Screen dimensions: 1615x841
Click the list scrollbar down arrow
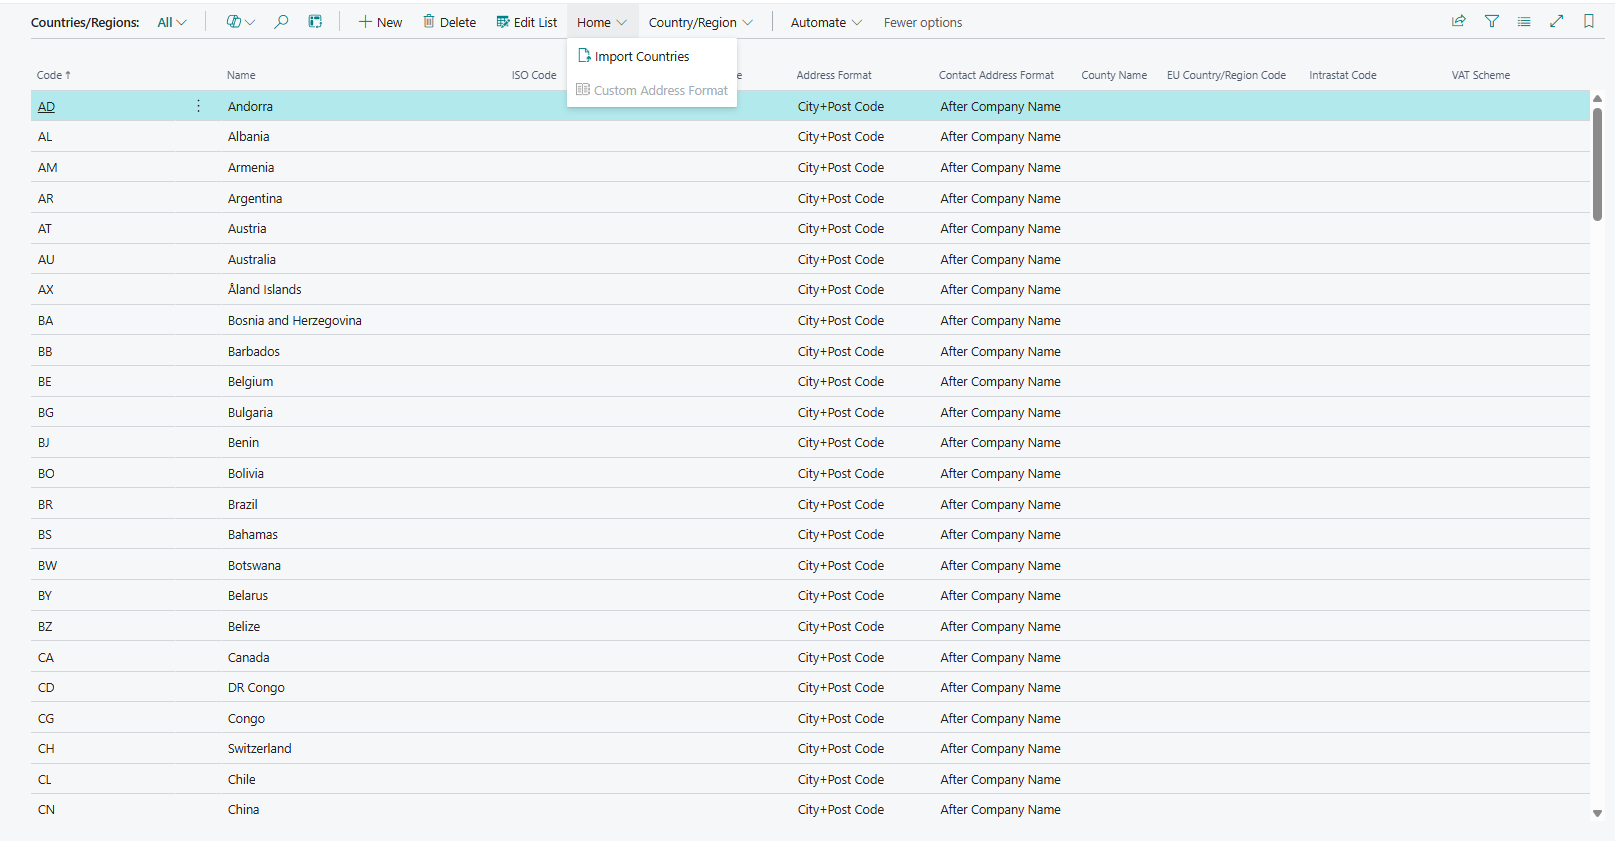pos(1597,814)
